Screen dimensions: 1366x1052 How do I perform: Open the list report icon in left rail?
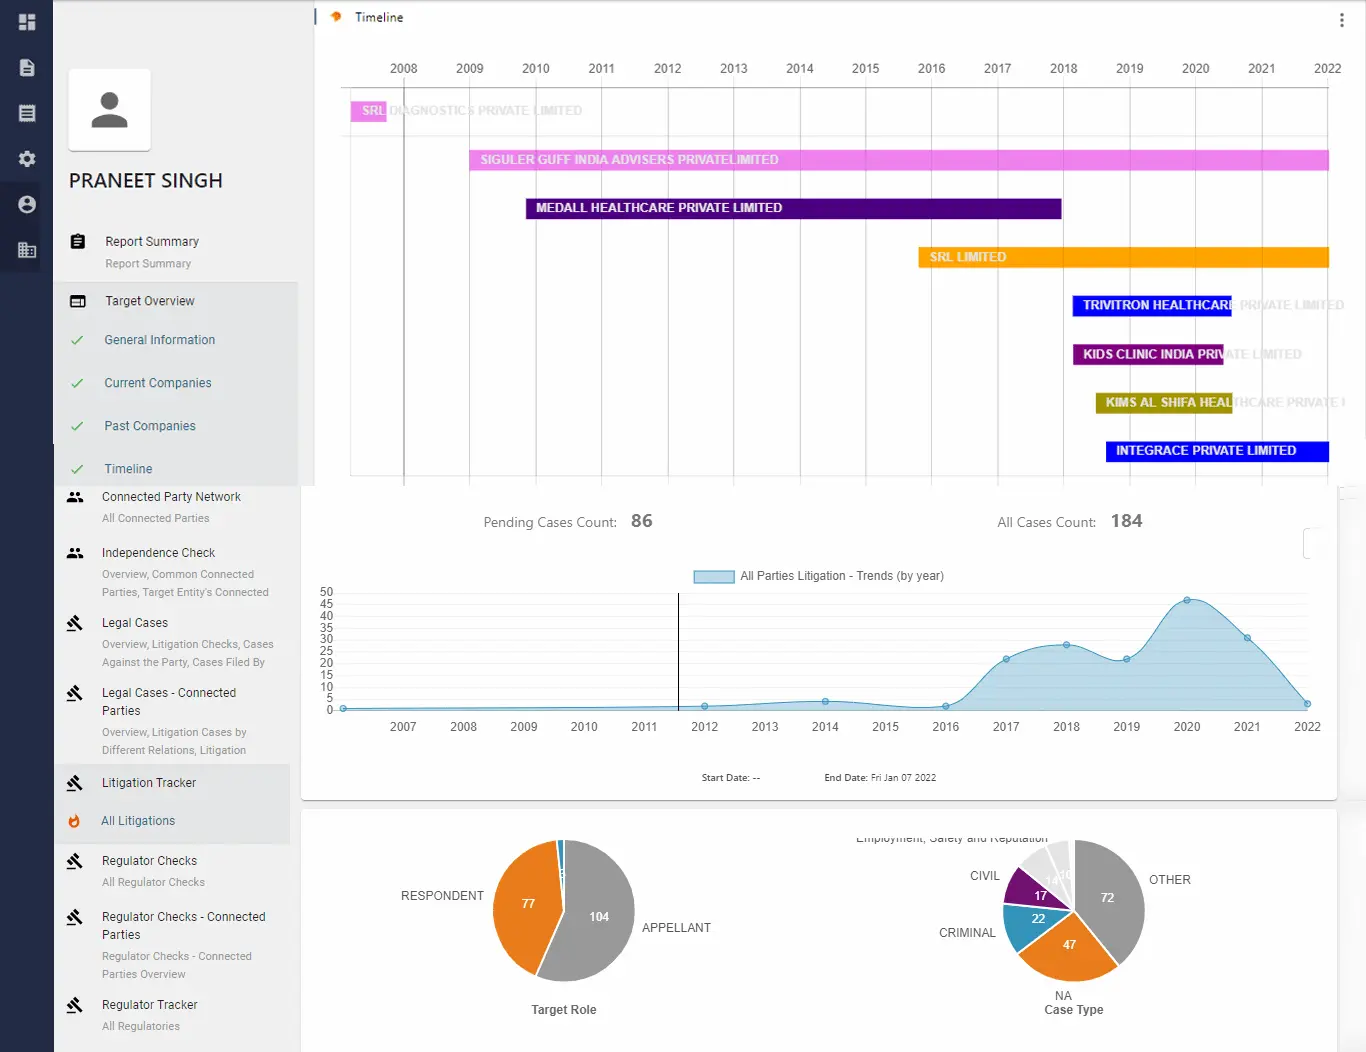27,113
